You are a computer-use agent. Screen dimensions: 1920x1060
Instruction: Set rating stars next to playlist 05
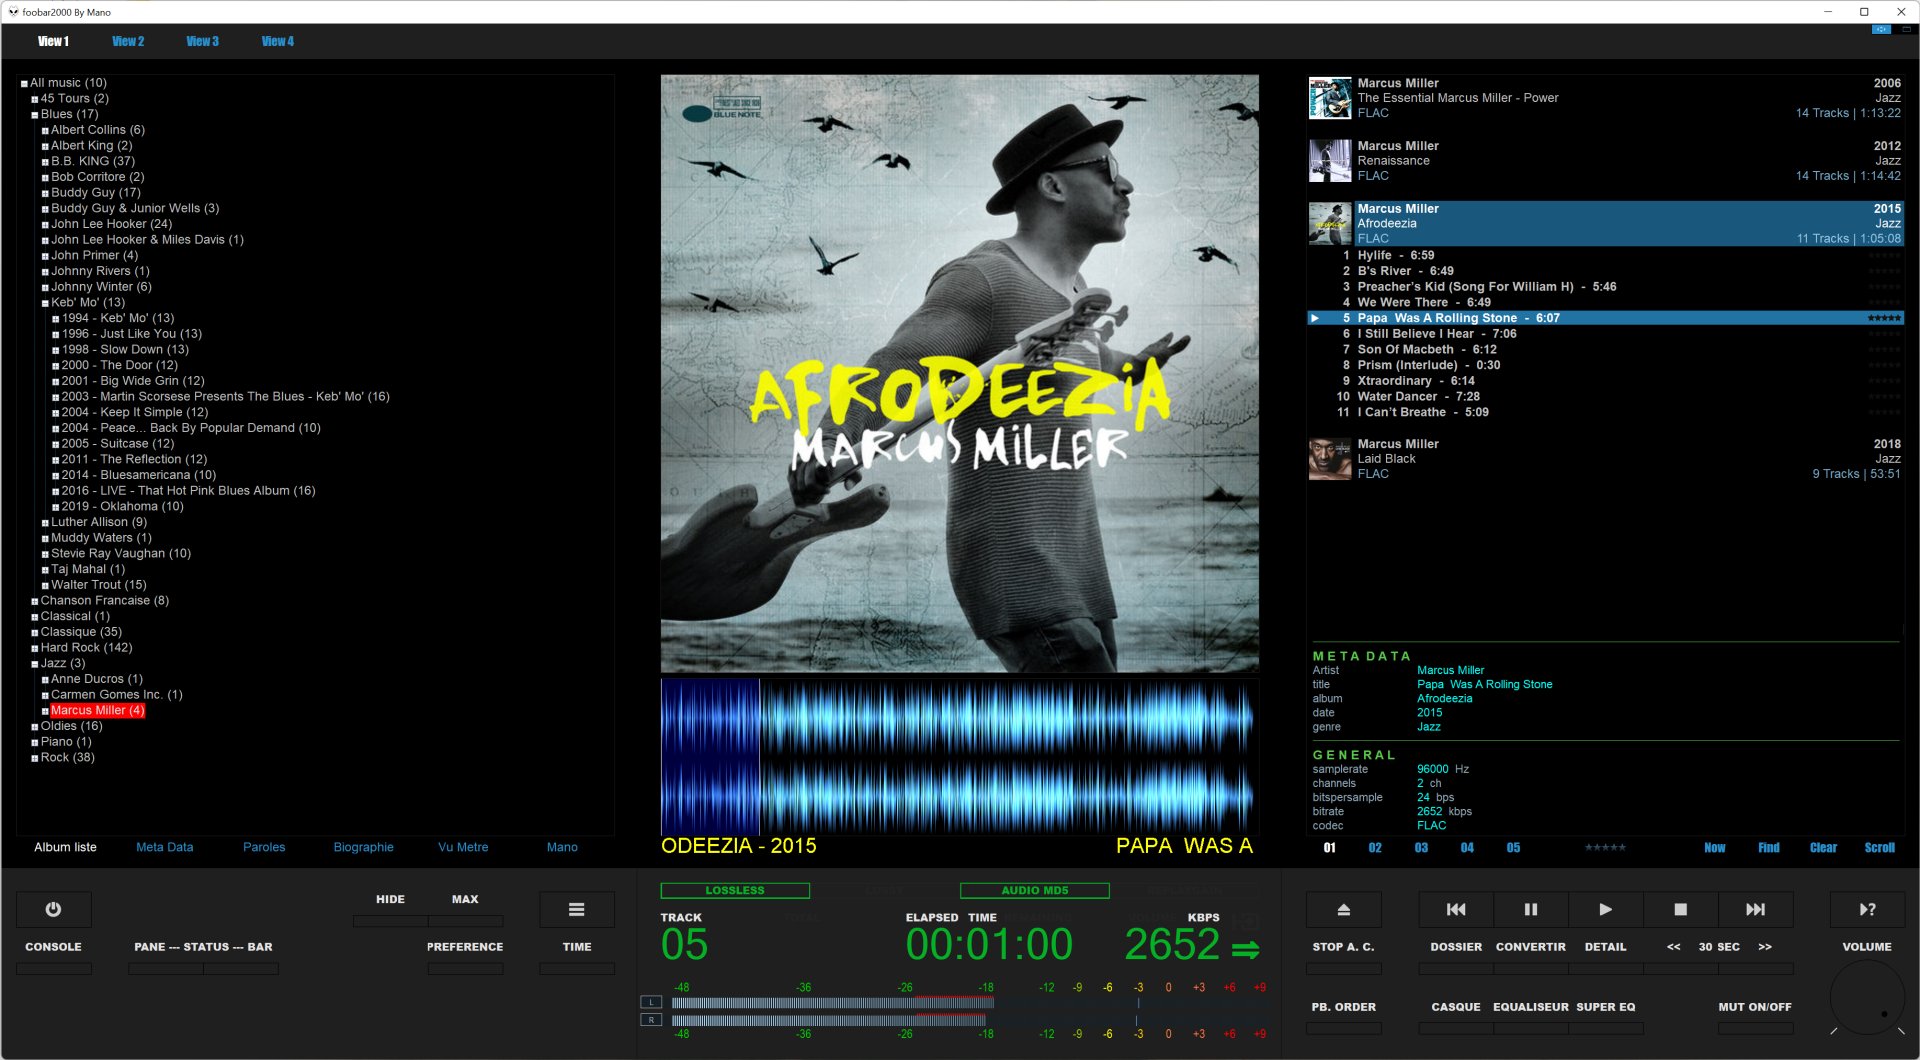[1605, 847]
